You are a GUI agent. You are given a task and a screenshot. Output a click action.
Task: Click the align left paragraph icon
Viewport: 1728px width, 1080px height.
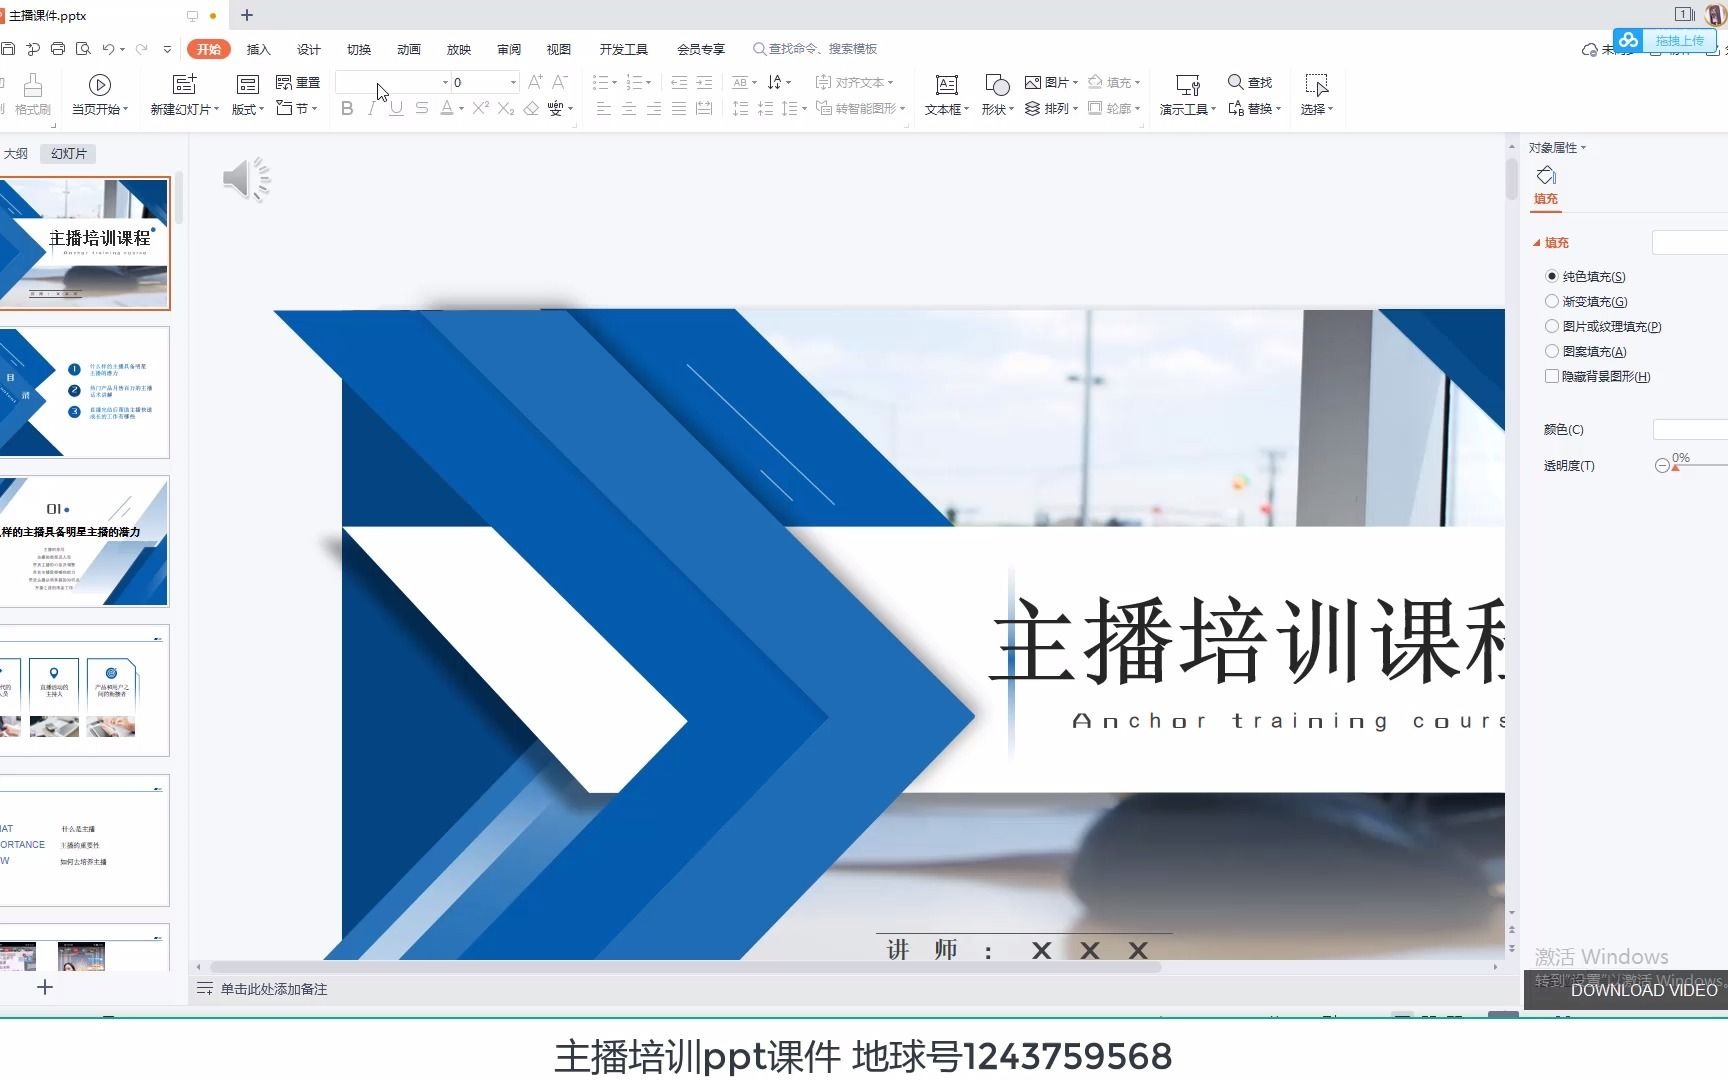(x=604, y=108)
